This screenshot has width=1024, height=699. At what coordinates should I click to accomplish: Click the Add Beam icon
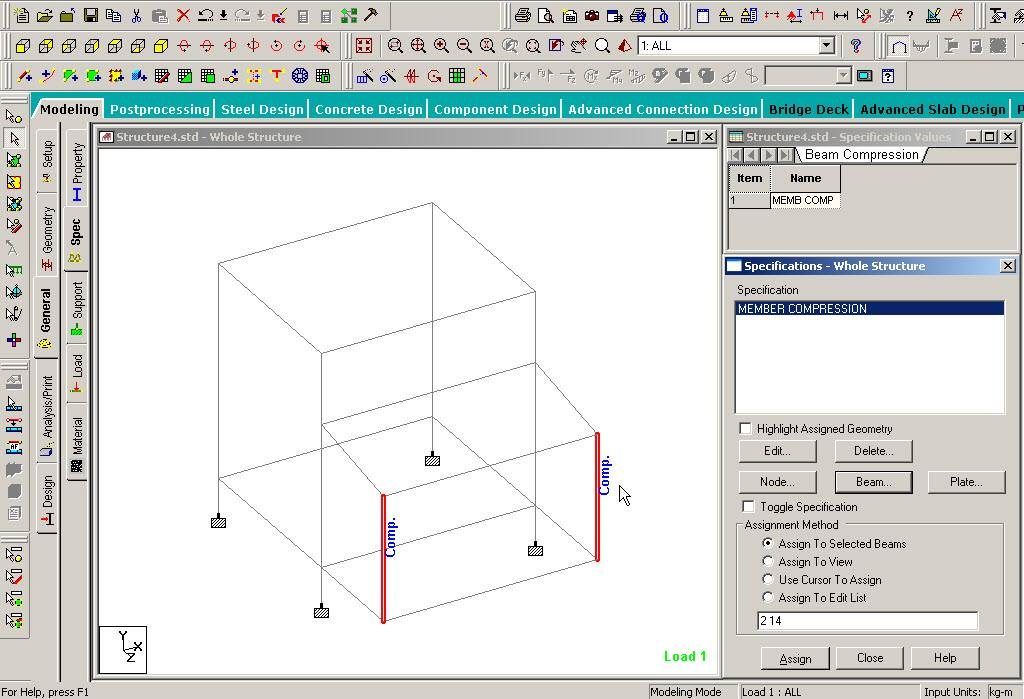click(x=24, y=76)
